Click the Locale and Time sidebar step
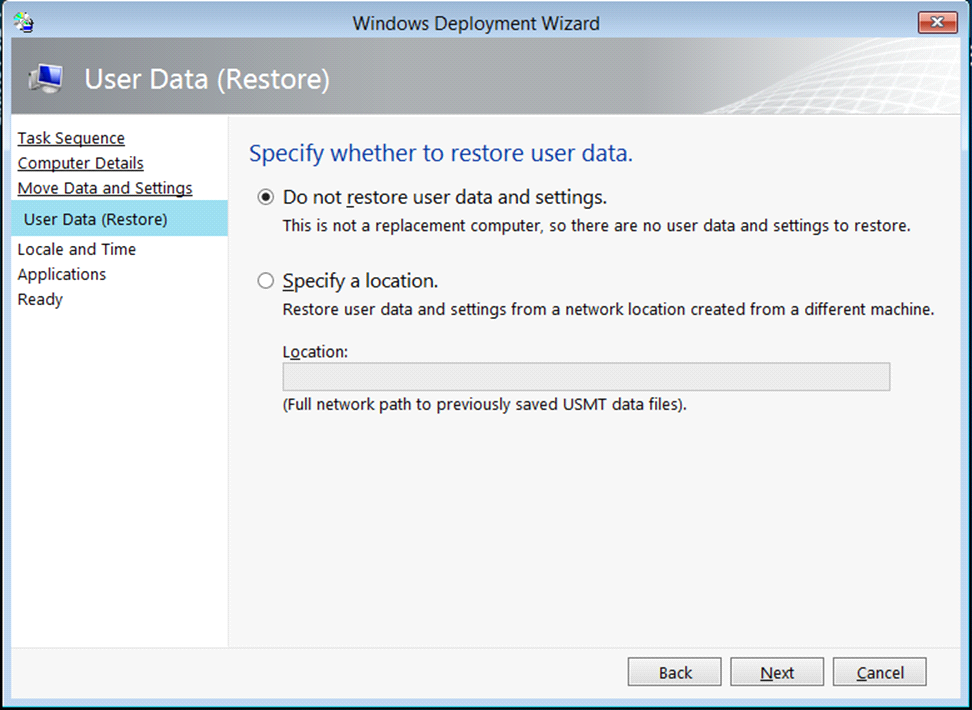The height and width of the screenshot is (710, 972). point(77,249)
